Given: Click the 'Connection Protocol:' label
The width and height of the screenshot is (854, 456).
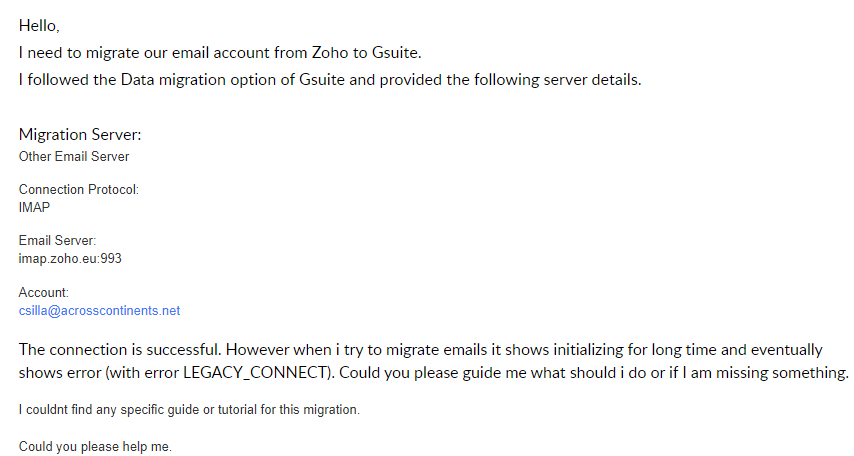Looking at the screenshot, I should pyautogui.click(x=78, y=189).
